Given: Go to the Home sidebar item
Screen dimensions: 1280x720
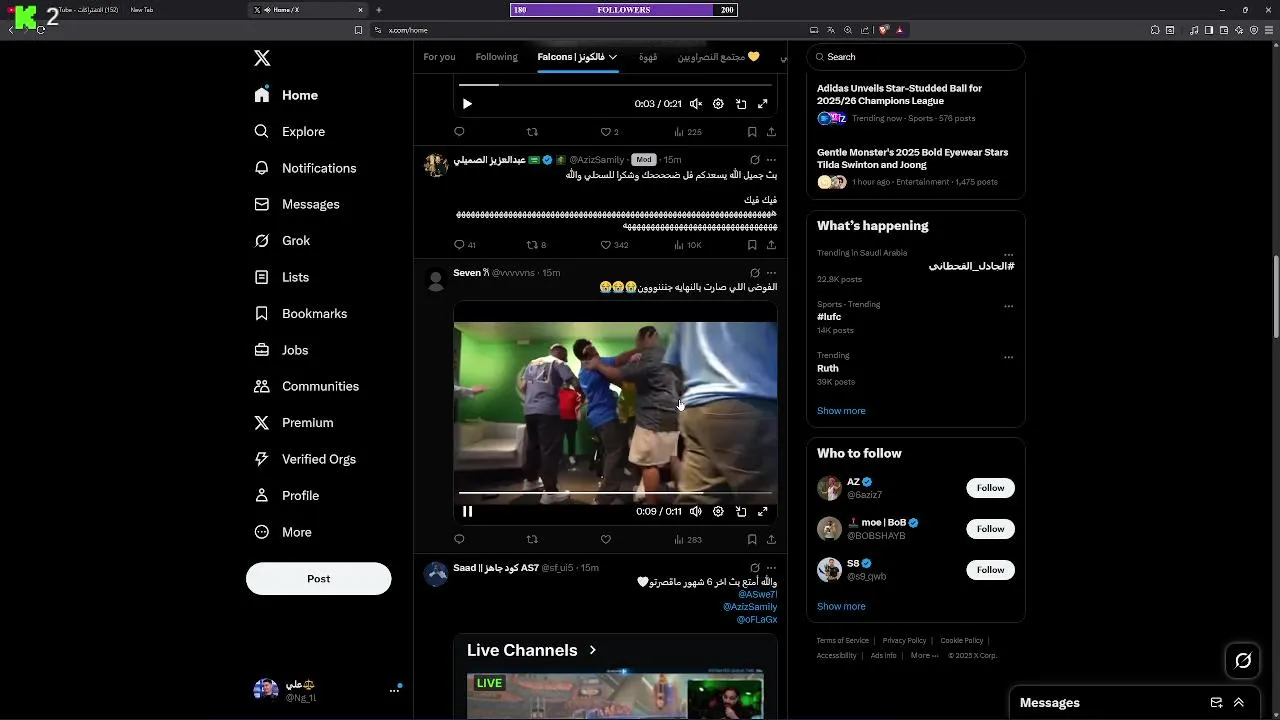Looking at the screenshot, I should pos(286,95).
